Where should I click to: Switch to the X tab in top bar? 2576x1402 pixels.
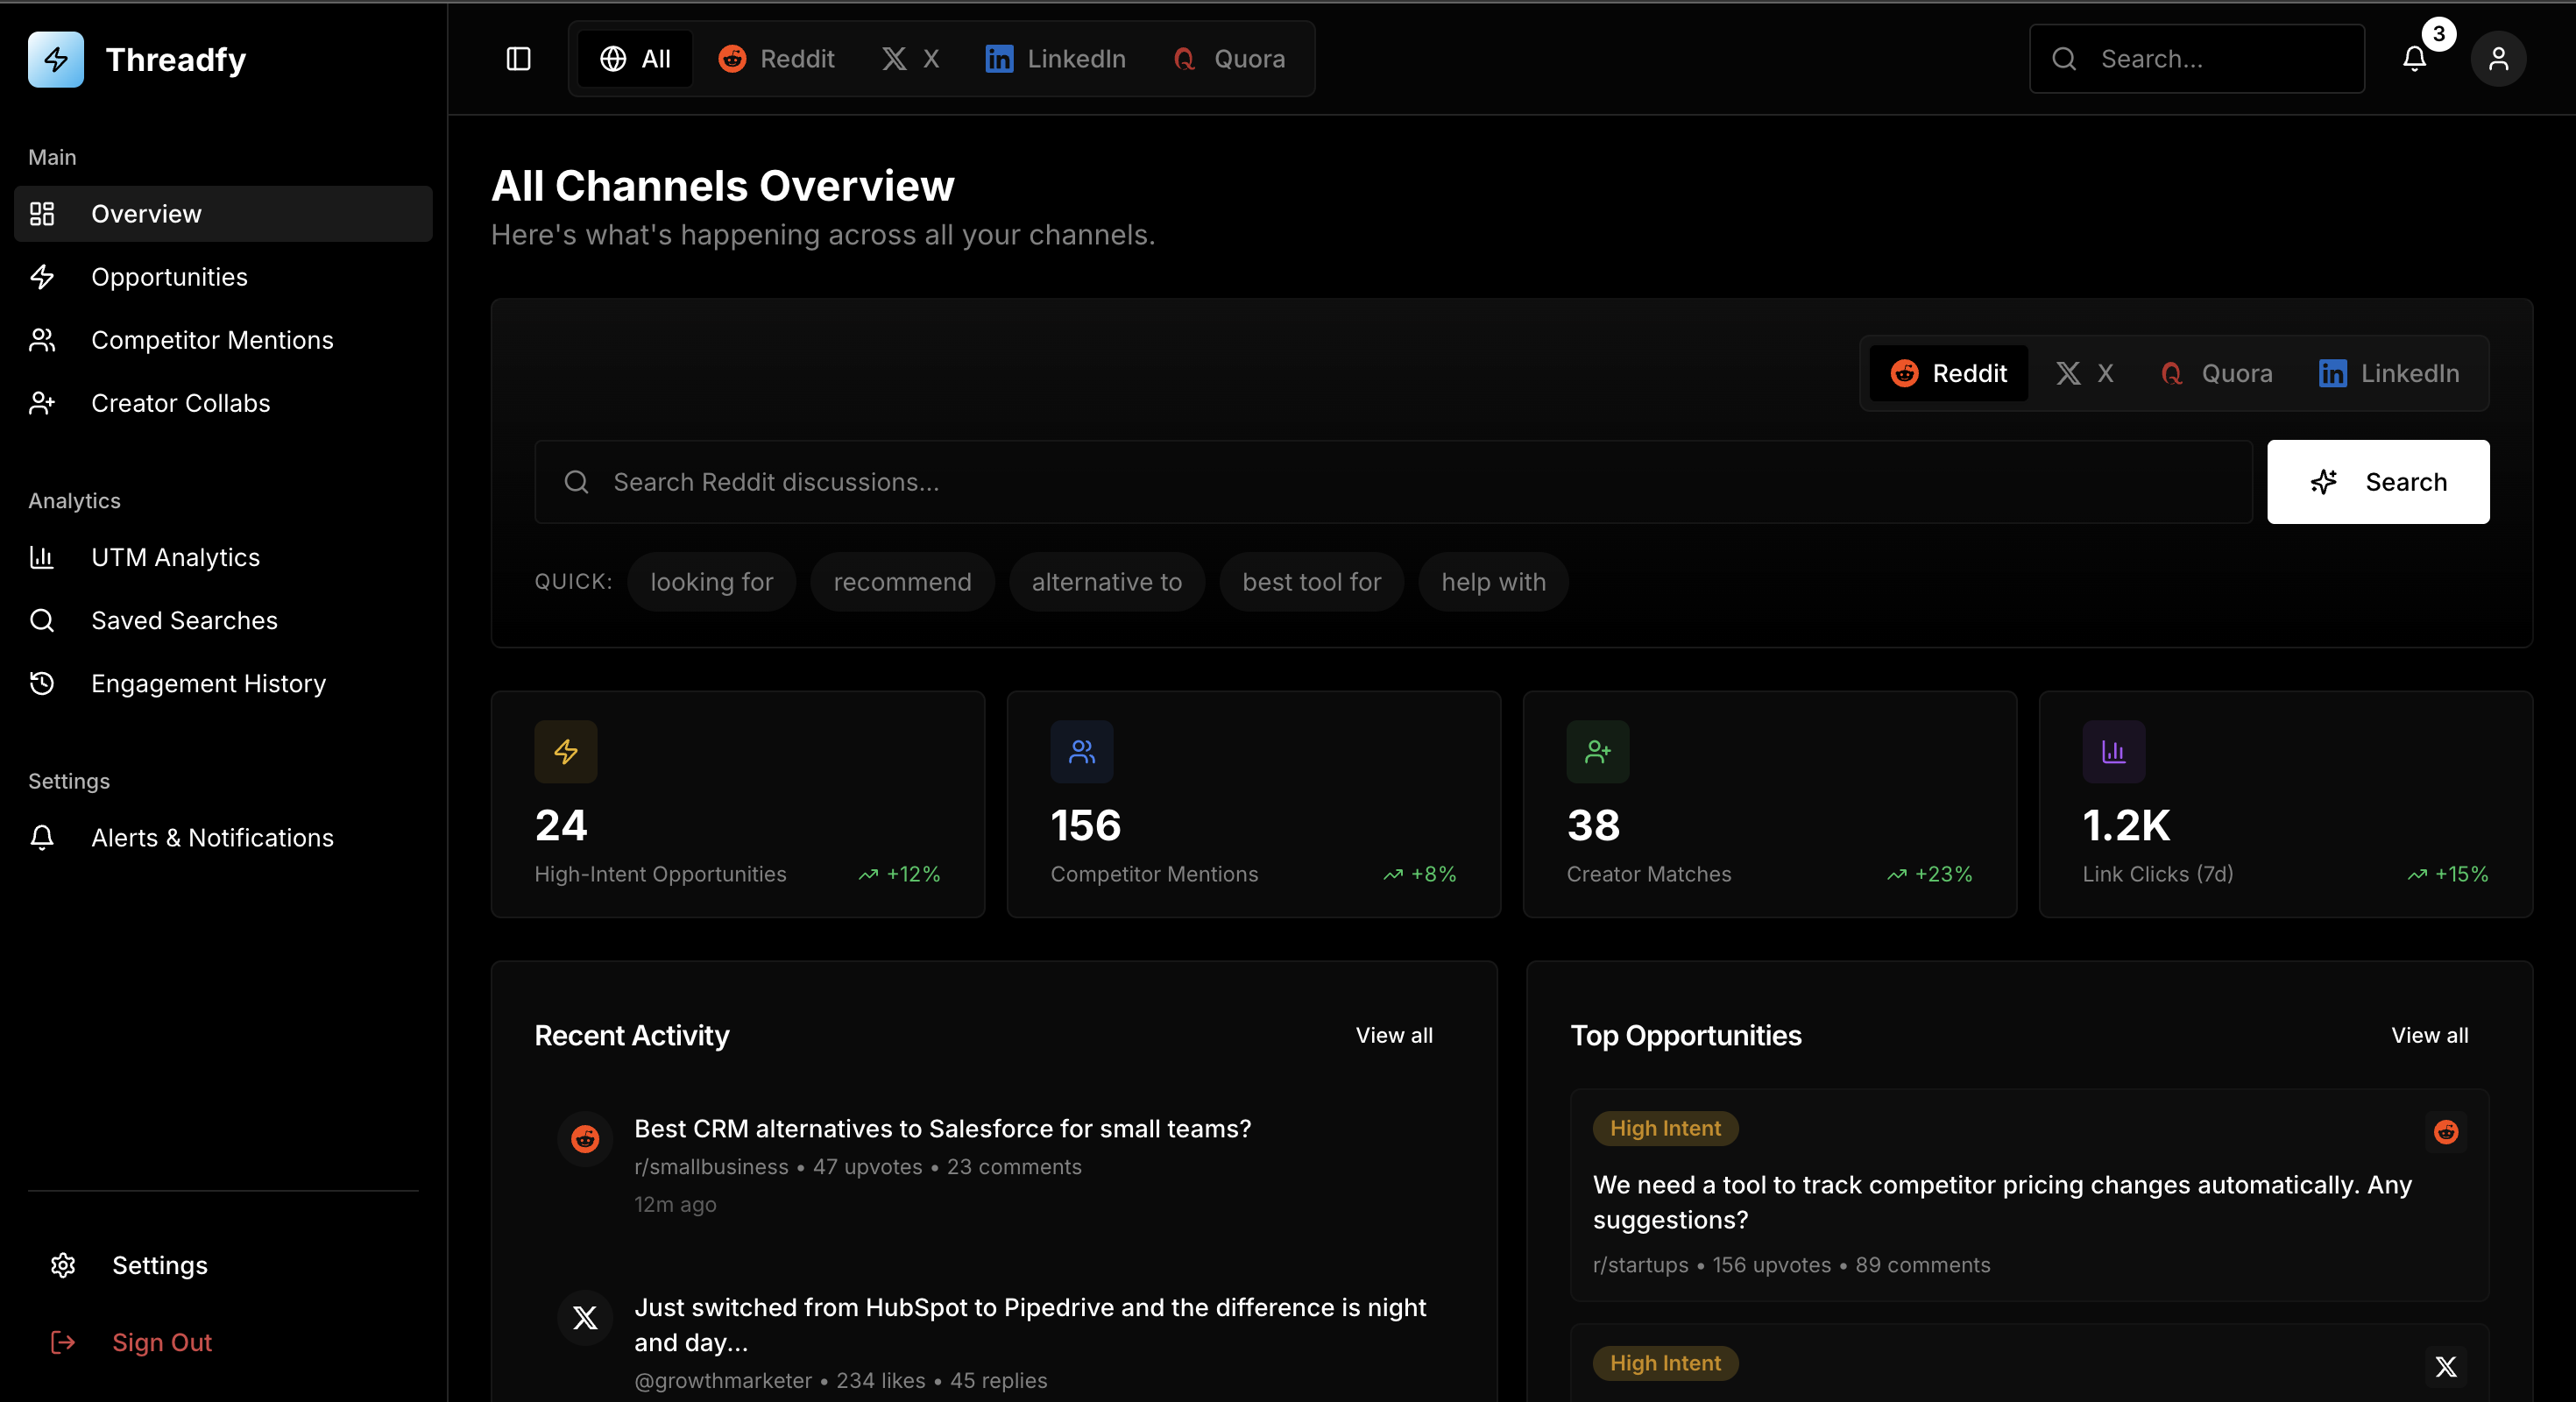point(911,59)
